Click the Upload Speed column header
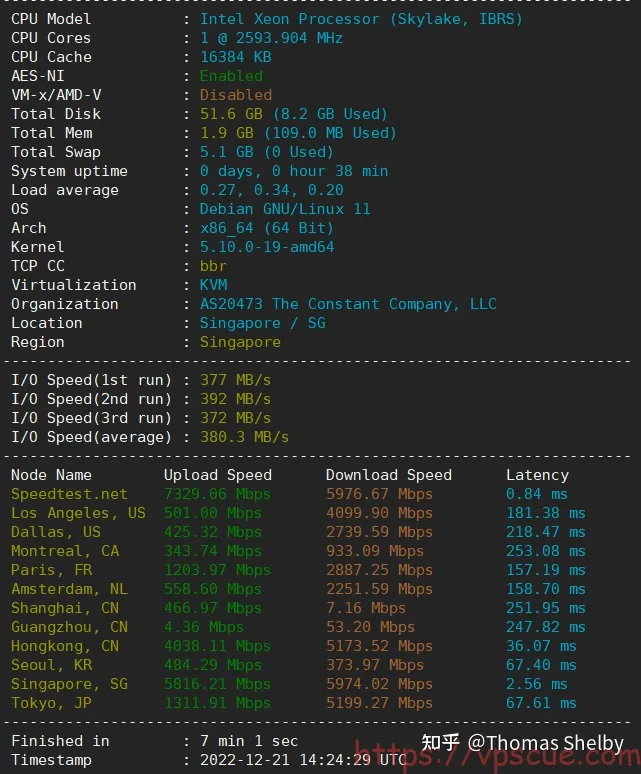Image resolution: width=641 pixels, height=774 pixels. [x=218, y=475]
